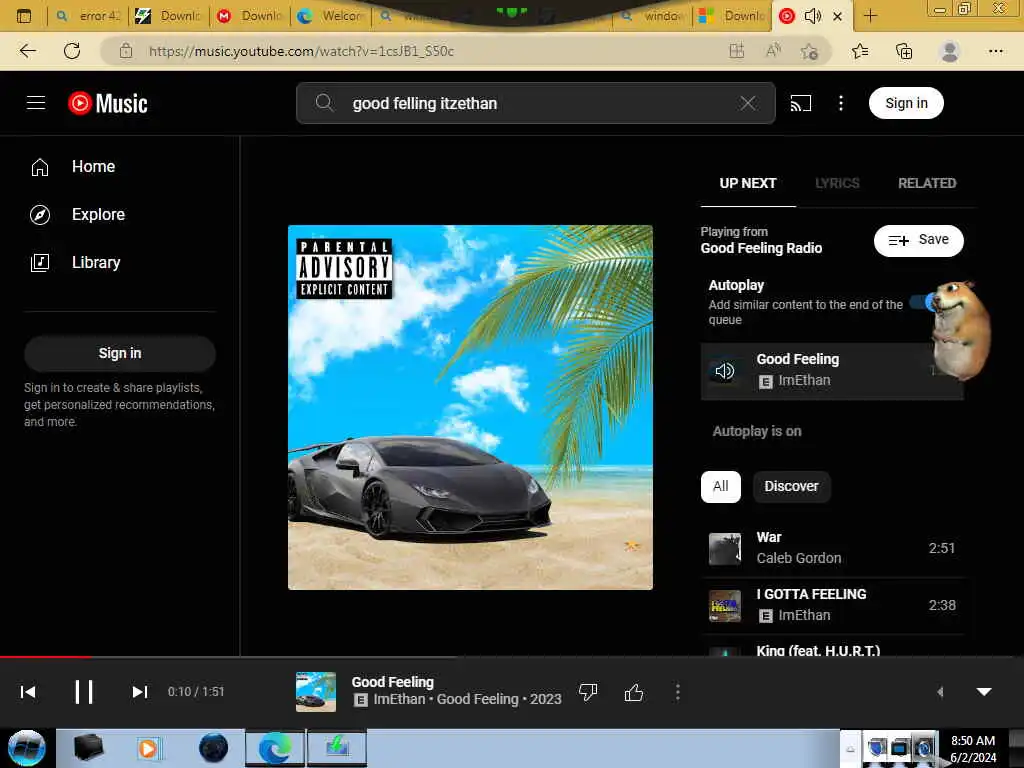Switch to the RELATED tab
The height and width of the screenshot is (768, 1024).
point(927,184)
